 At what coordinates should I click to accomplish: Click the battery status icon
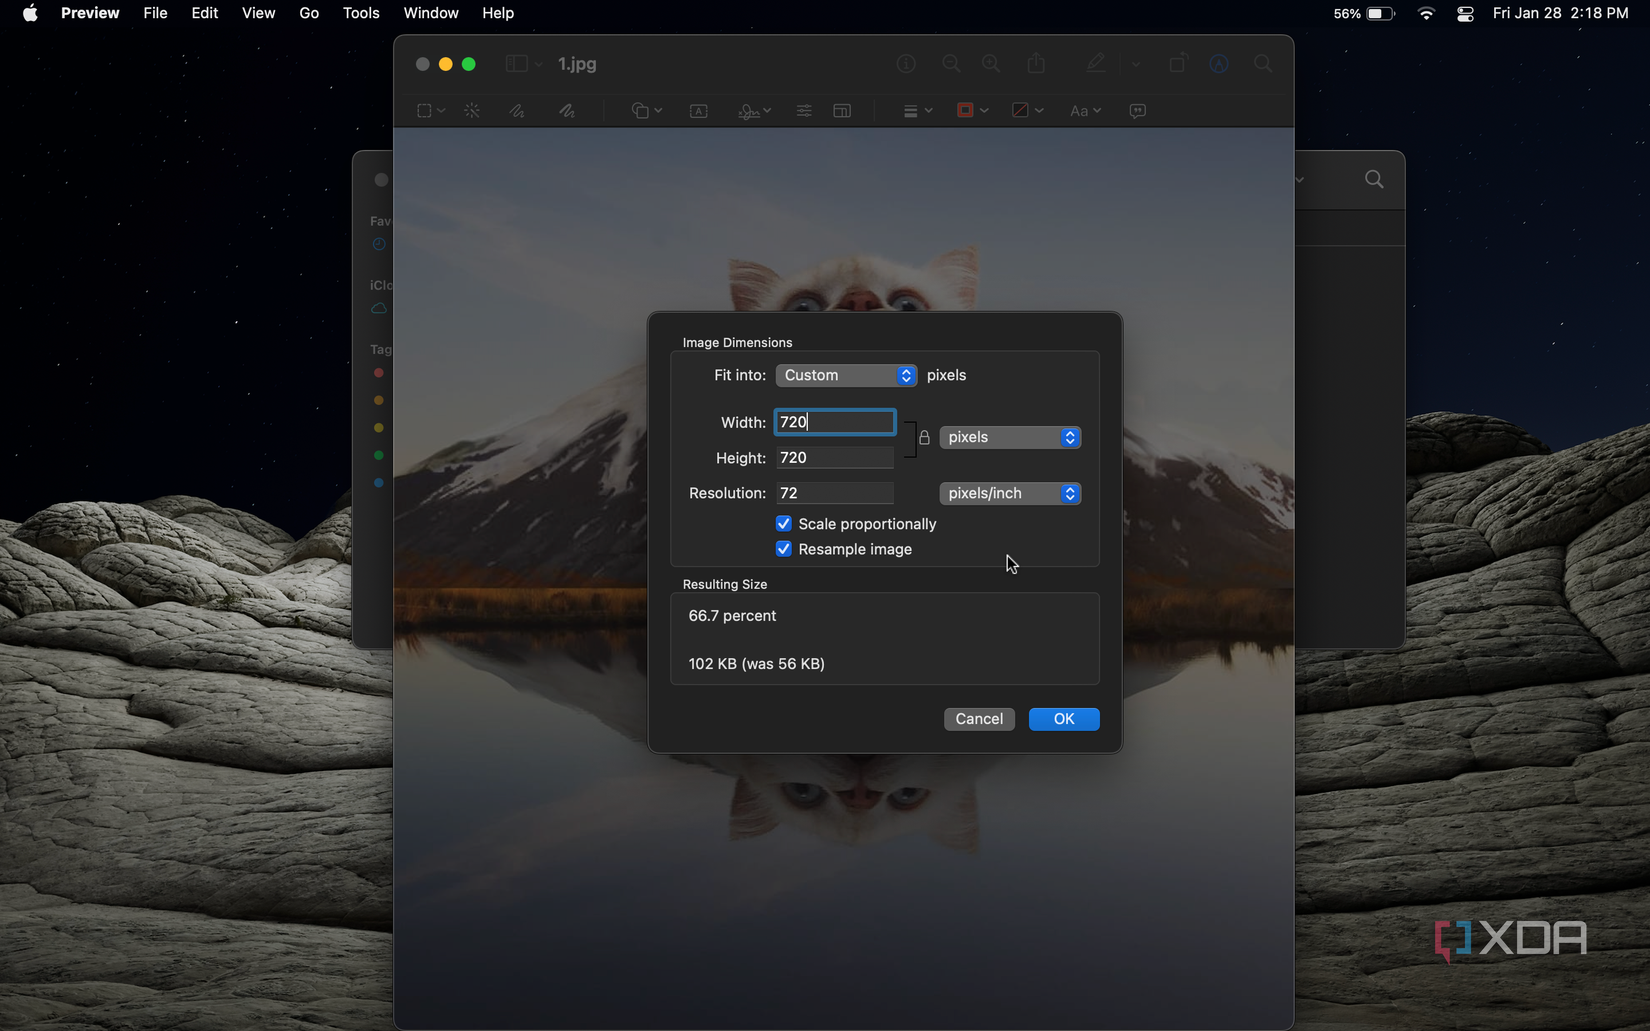tap(1380, 13)
